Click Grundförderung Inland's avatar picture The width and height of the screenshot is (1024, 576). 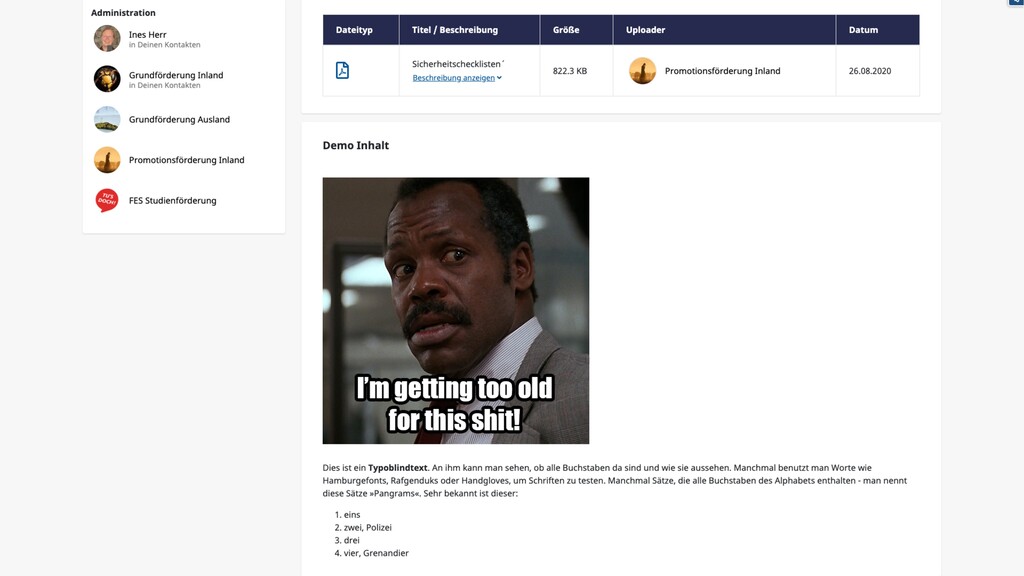[107, 79]
